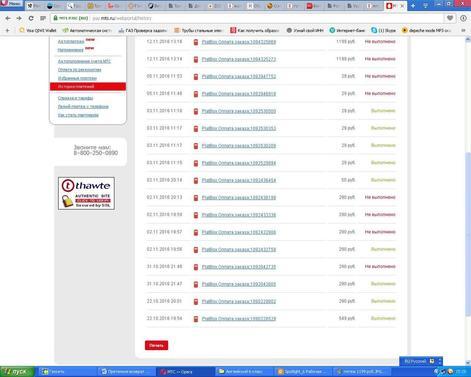
Task: Expand the bookmarks bar overflow chevron
Action: click(x=463, y=30)
